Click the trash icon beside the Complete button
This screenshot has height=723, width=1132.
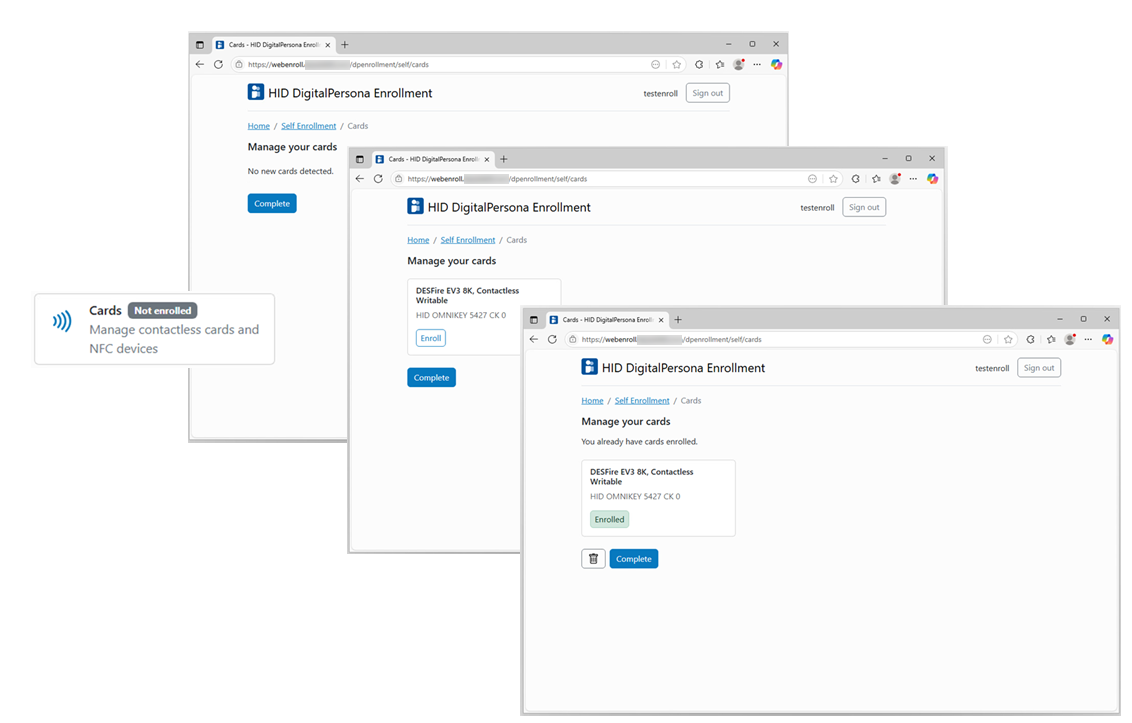pos(593,559)
